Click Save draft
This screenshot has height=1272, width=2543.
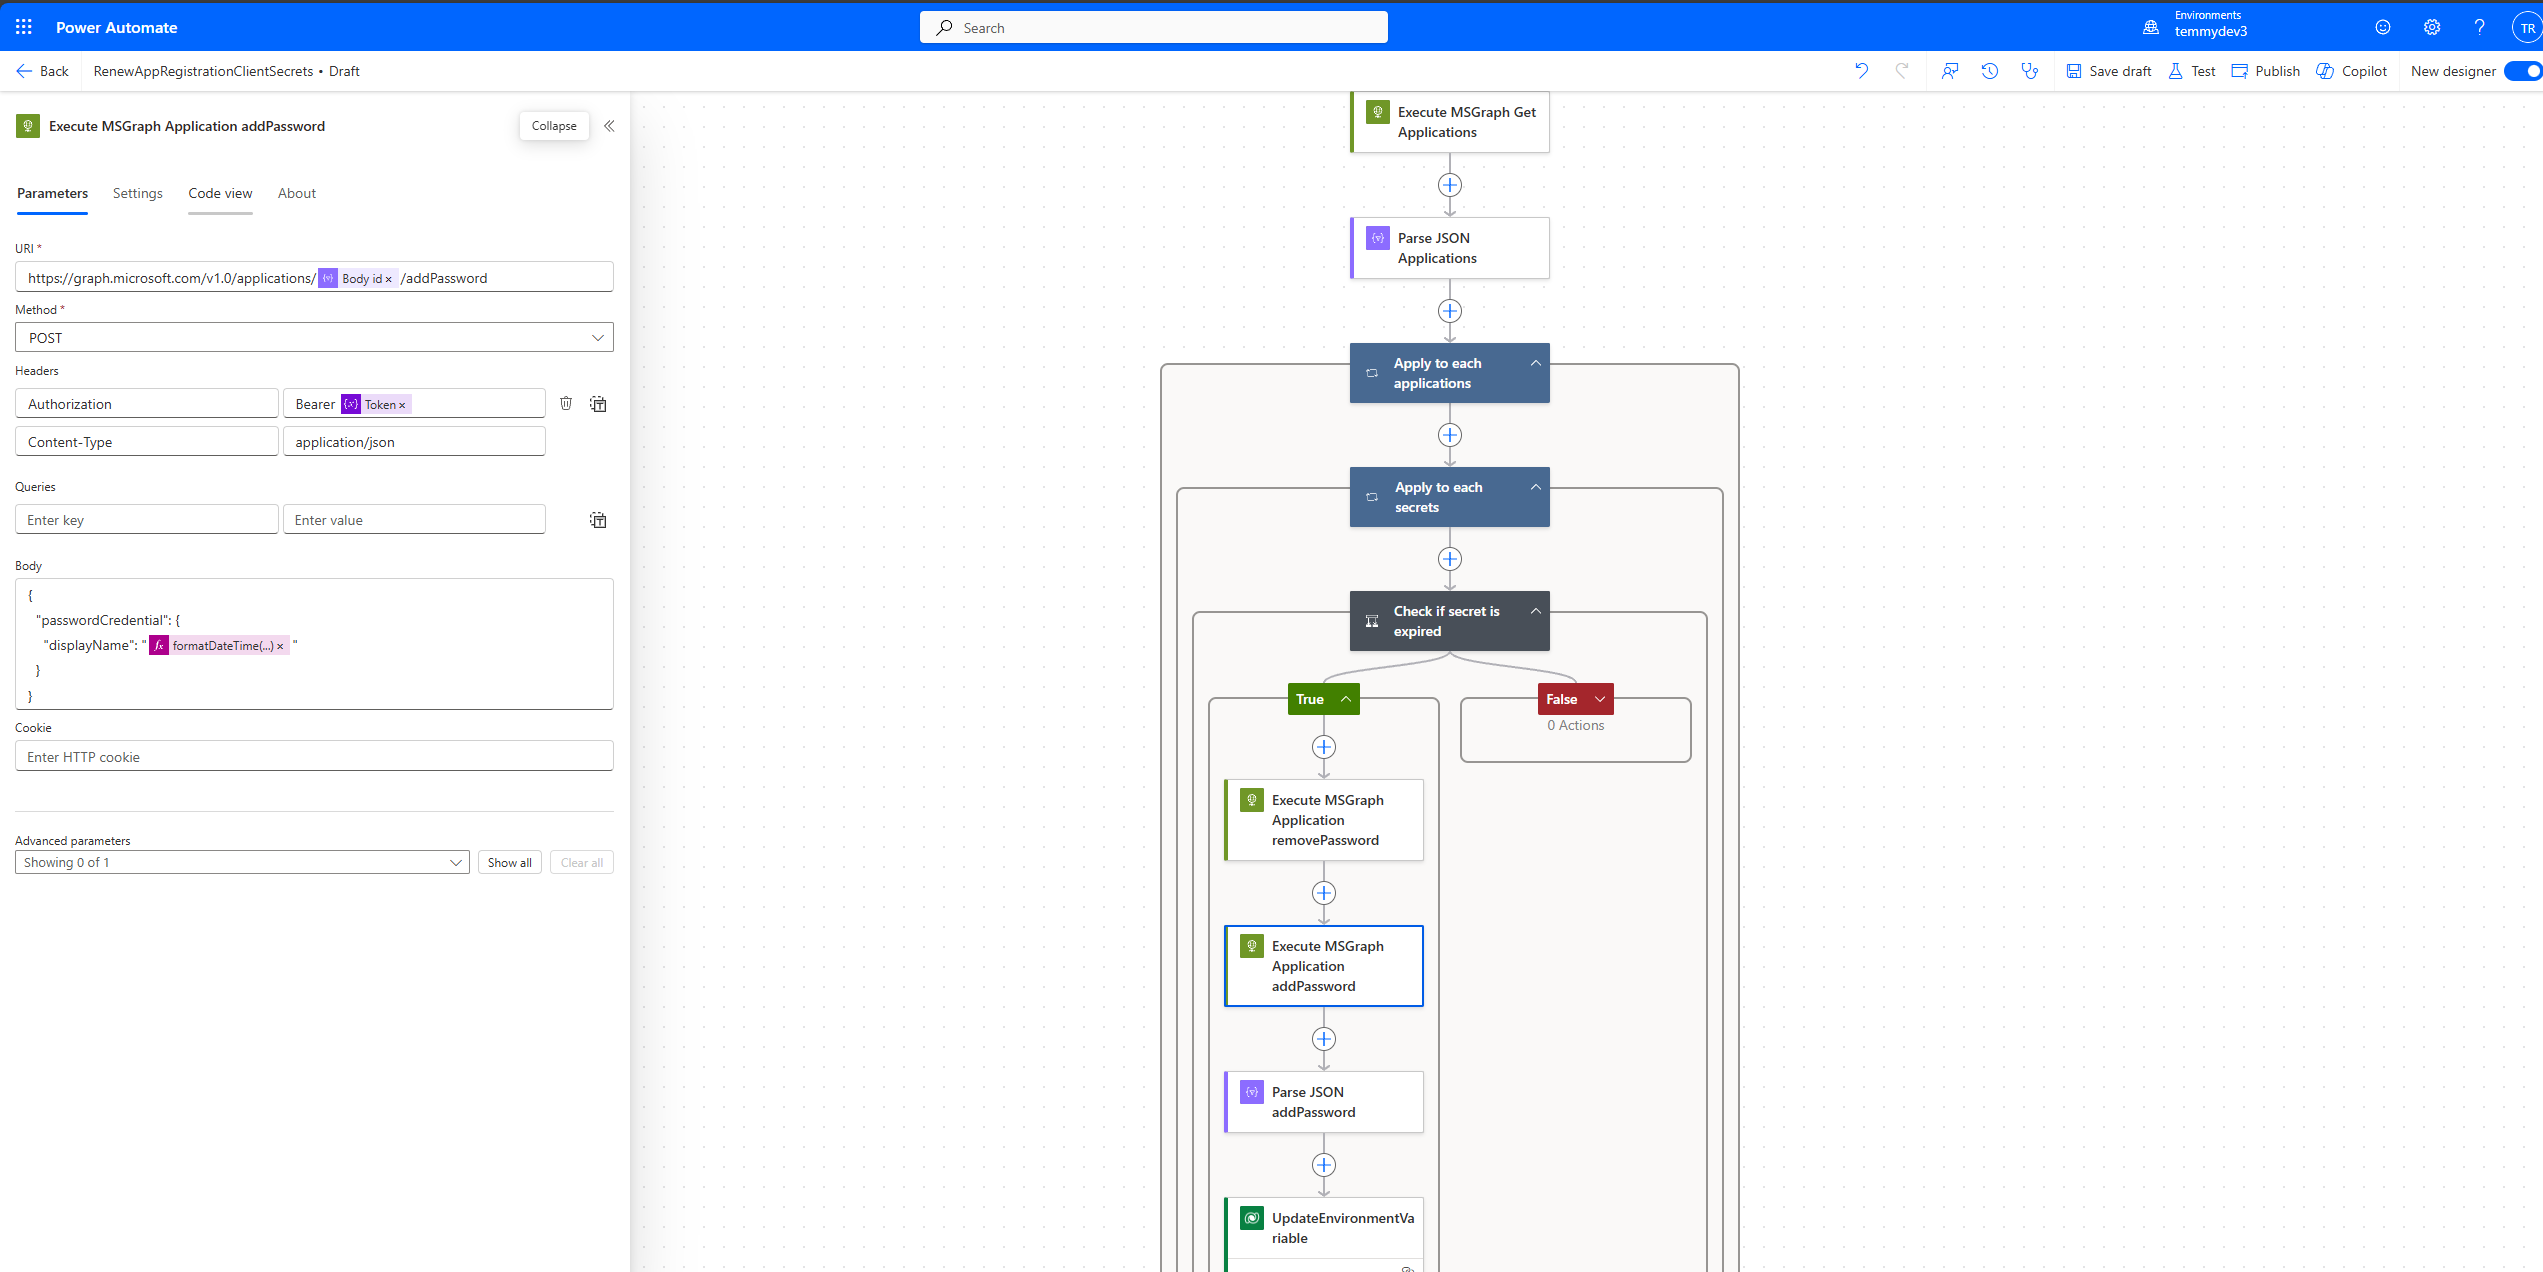[x=2109, y=71]
